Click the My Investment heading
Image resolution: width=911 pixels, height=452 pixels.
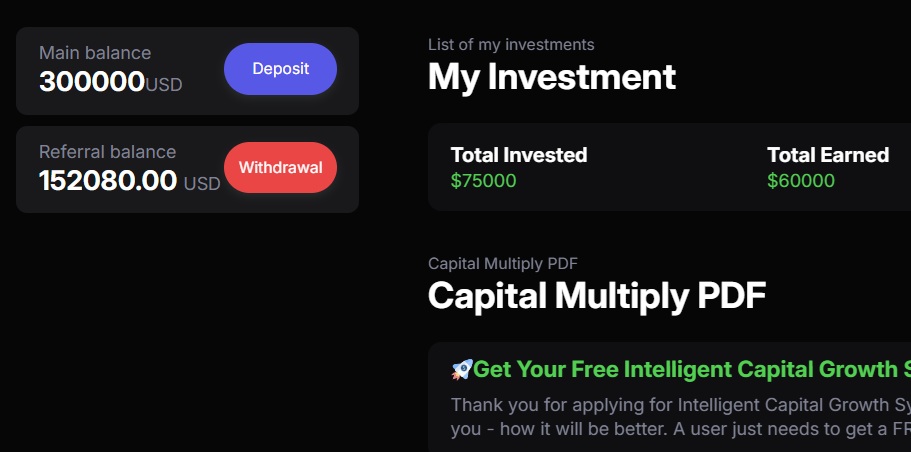[x=551, y=77]
